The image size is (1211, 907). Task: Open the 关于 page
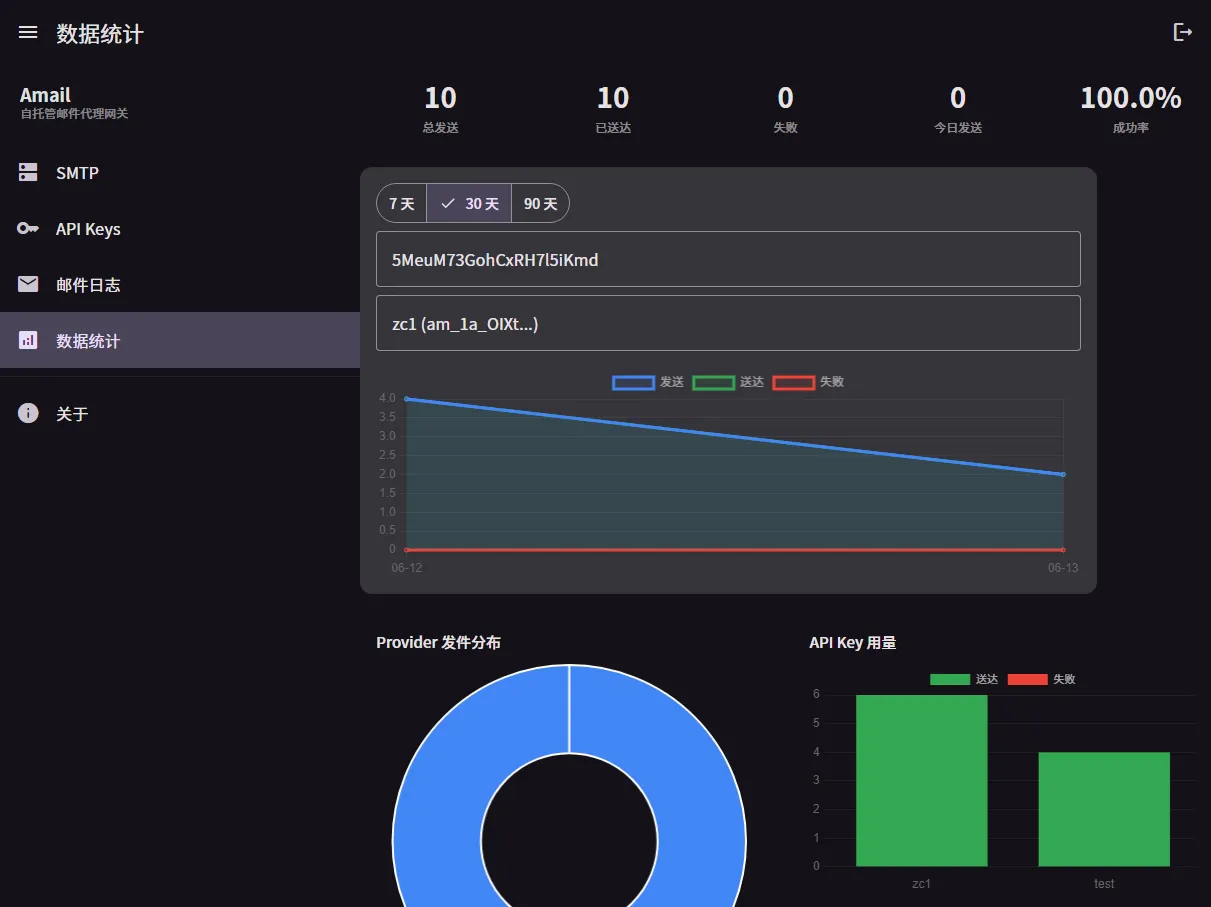tap(180, 413)
